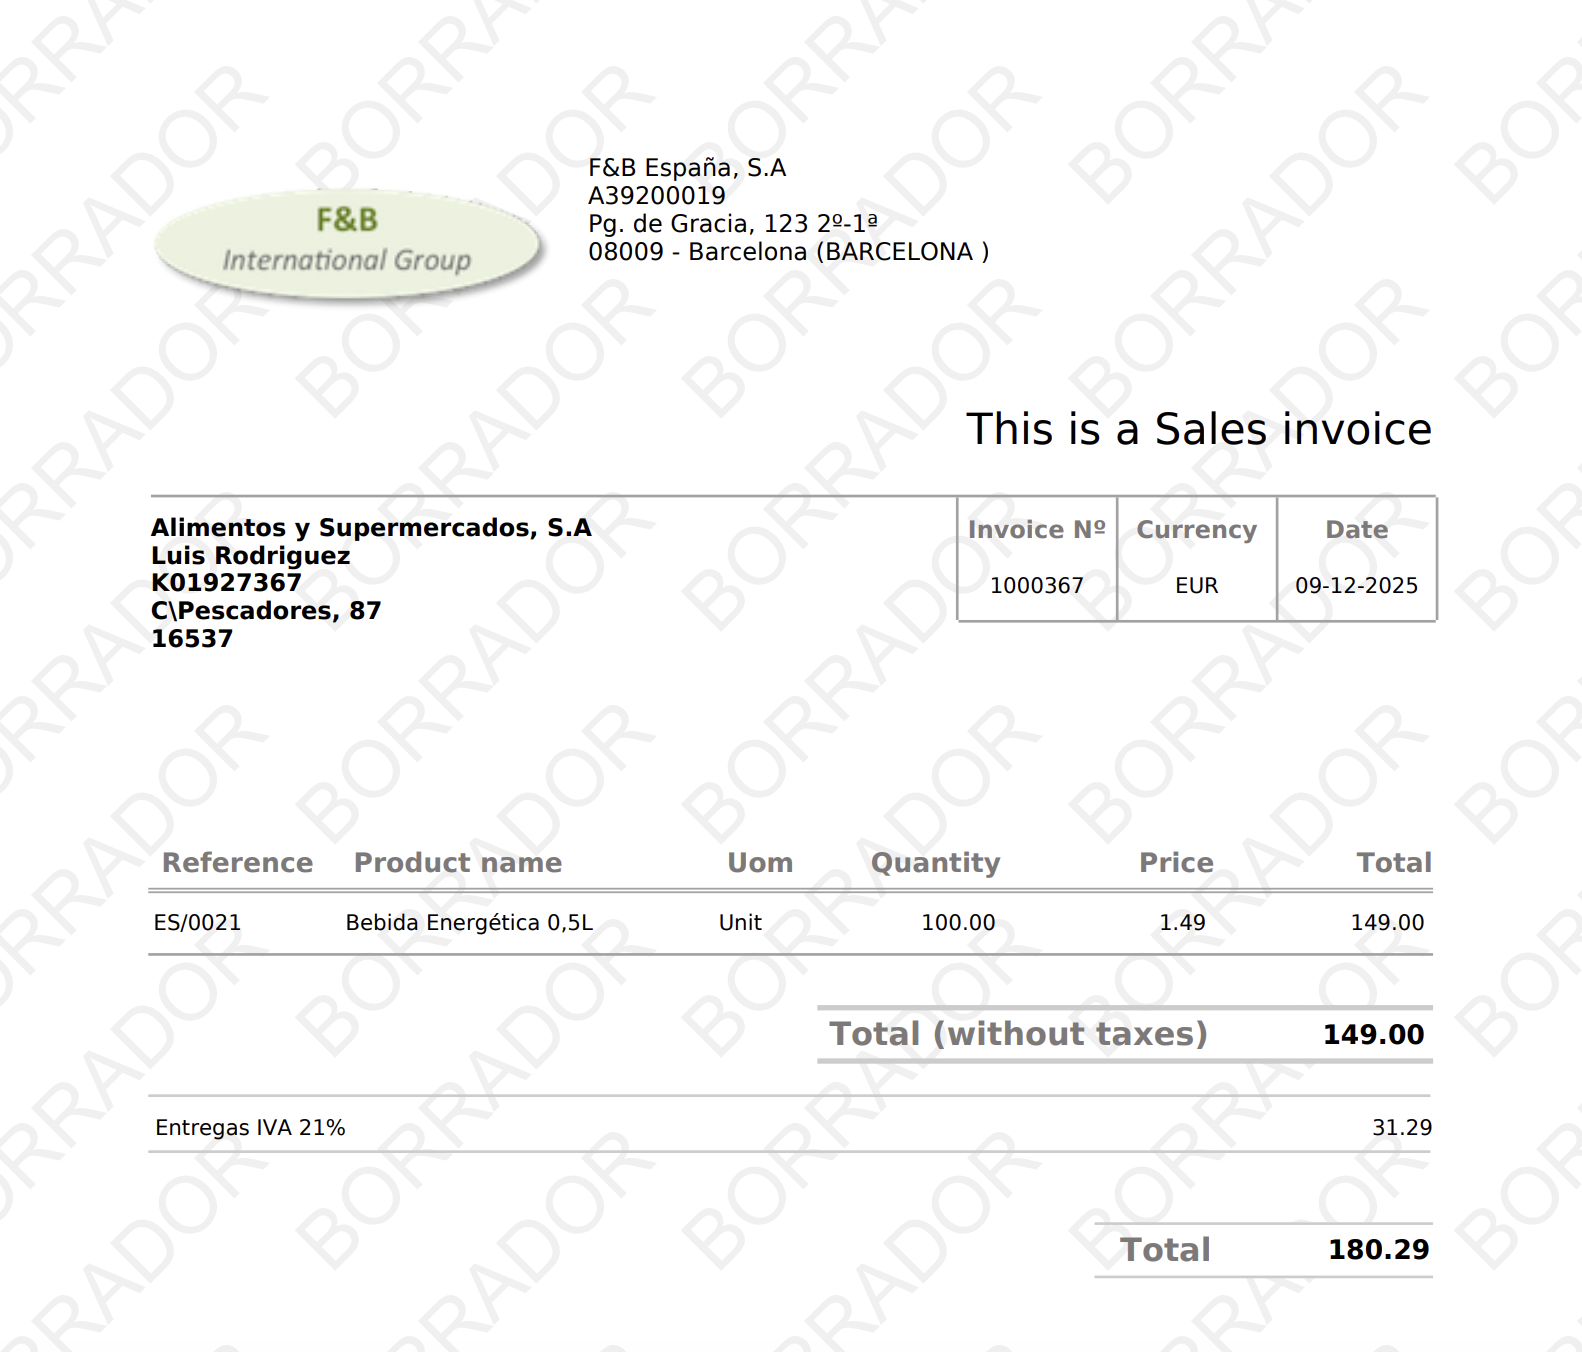This screenshot has height=1352, width=1582.
Task: Click the 'This is a Sales invoice' heading
Action: pyautogui.click(x=1198, y=429)
